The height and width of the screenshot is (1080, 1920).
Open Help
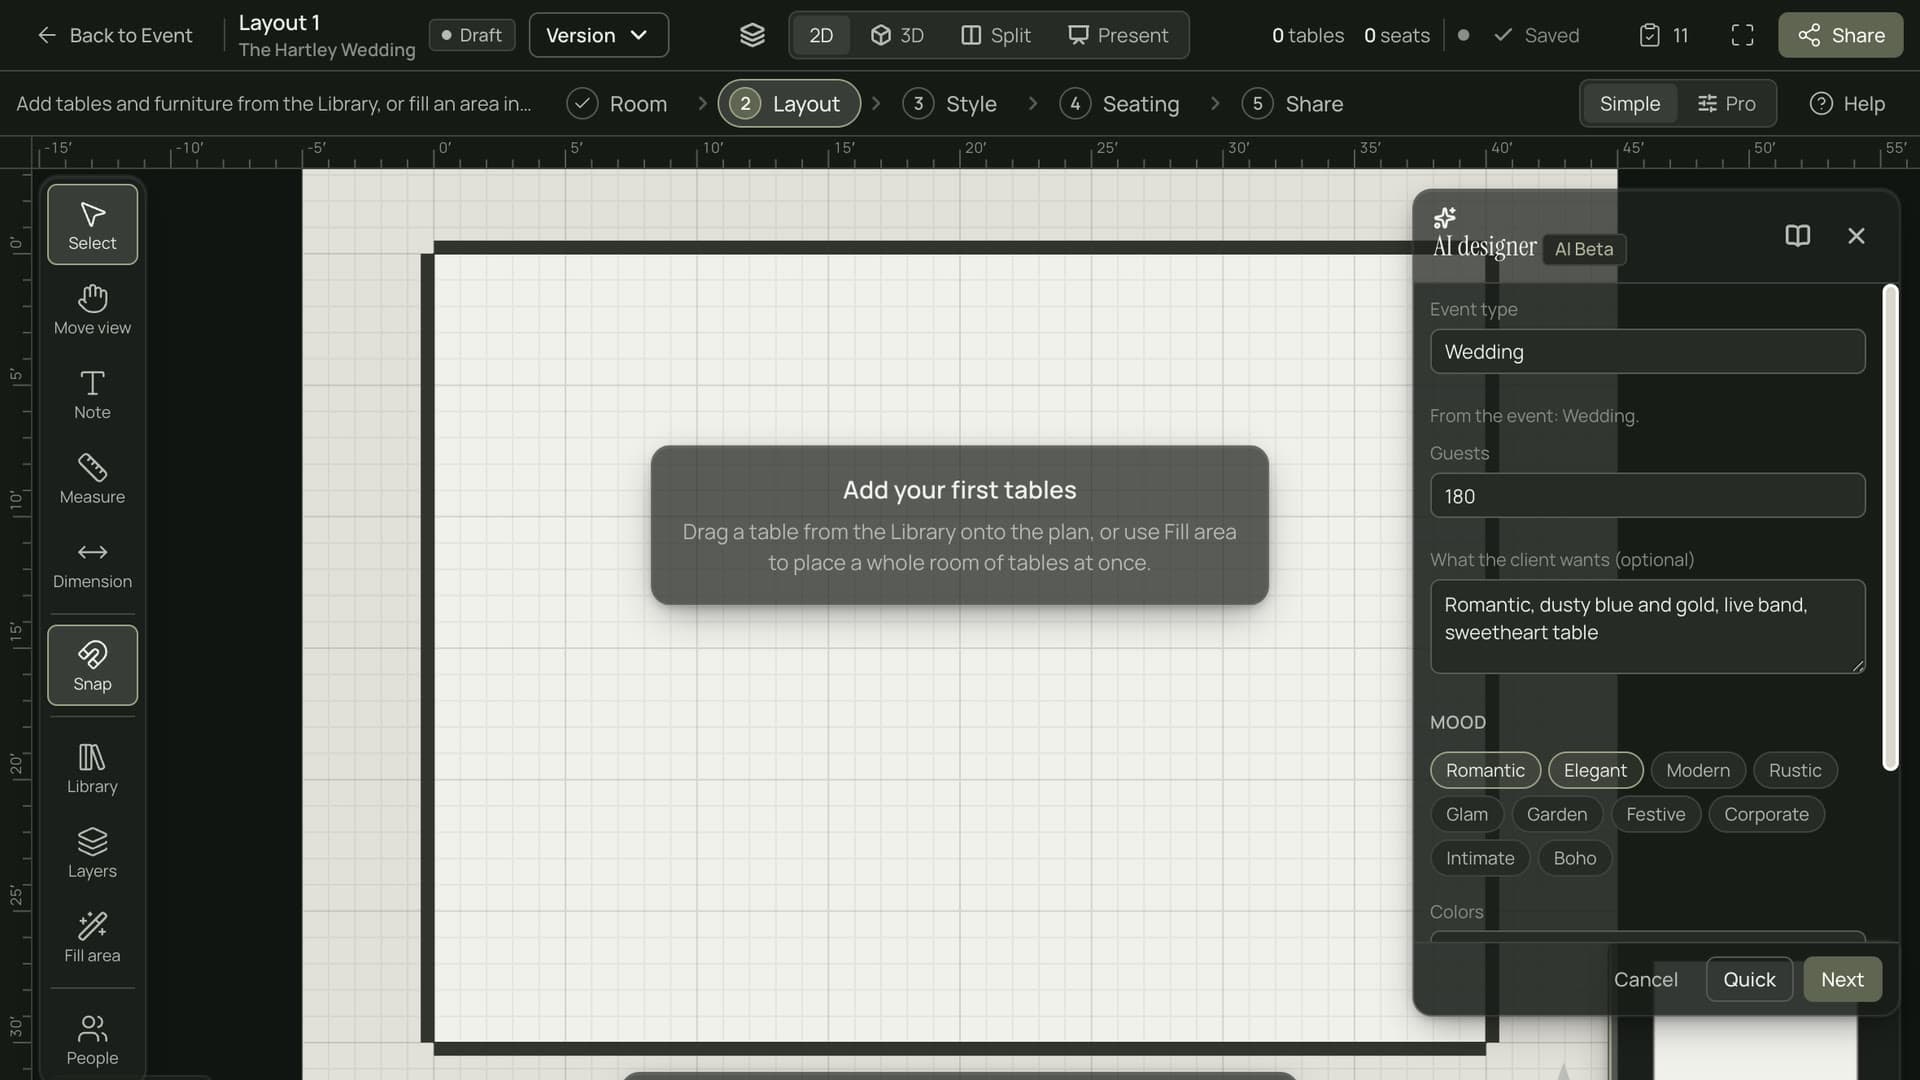(x=1847, y=104)
